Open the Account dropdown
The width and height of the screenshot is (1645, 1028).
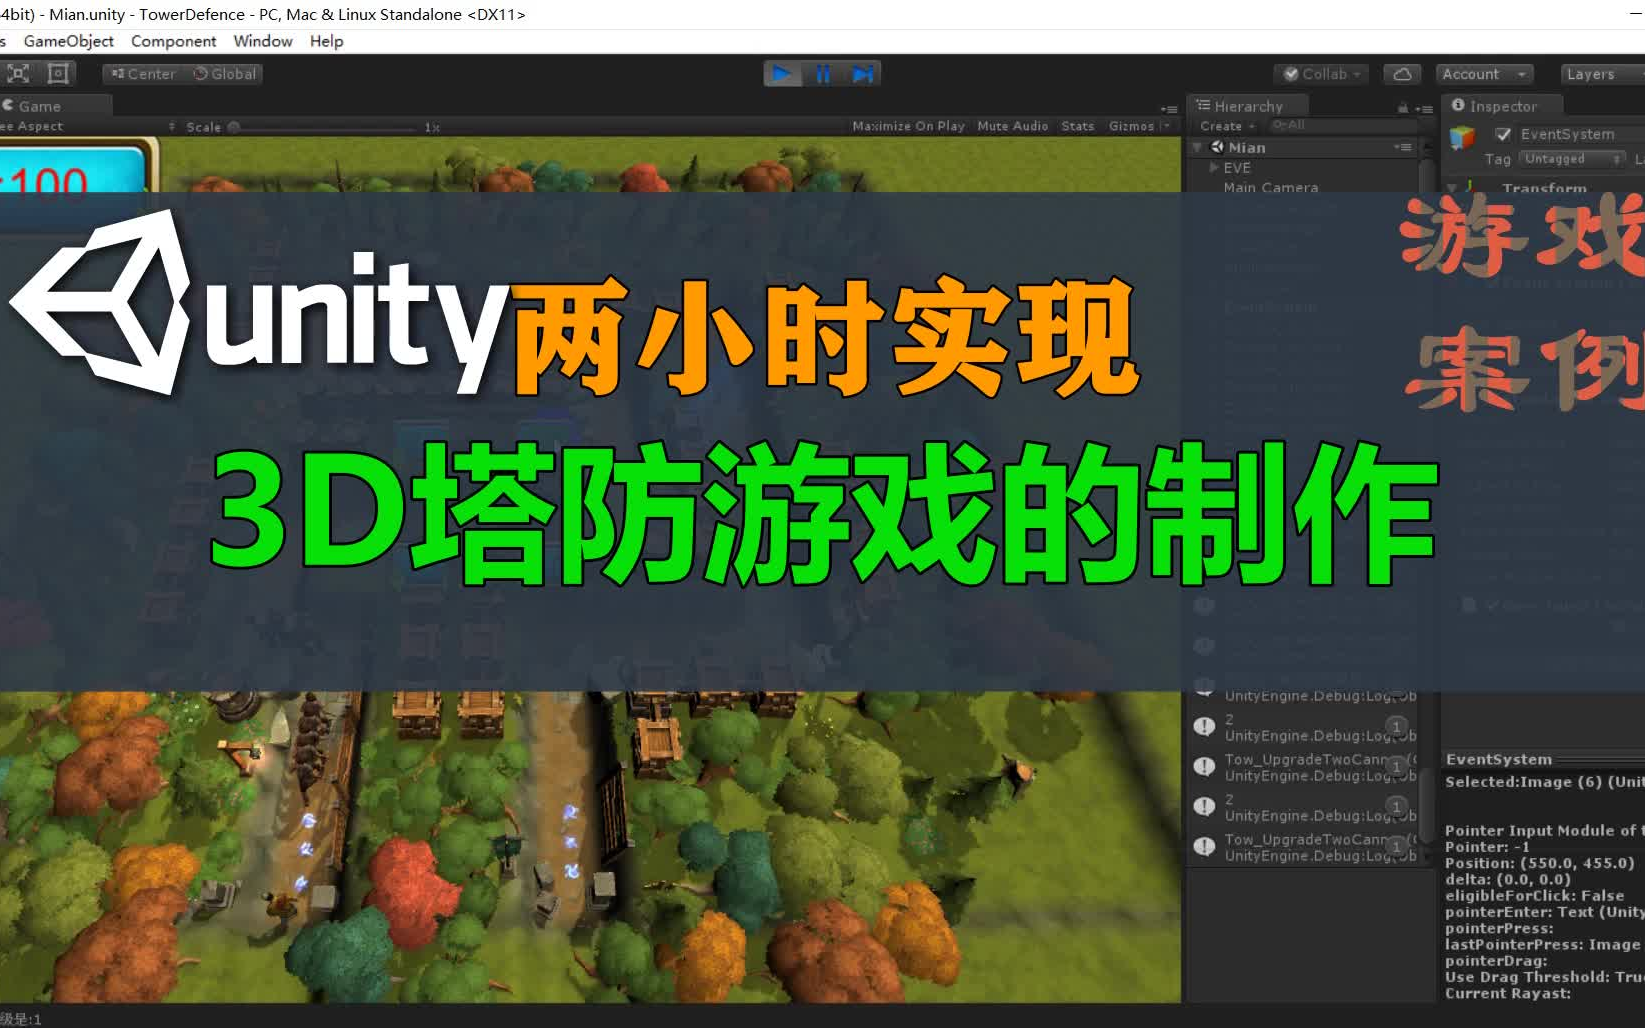(x=1484, y=74)
